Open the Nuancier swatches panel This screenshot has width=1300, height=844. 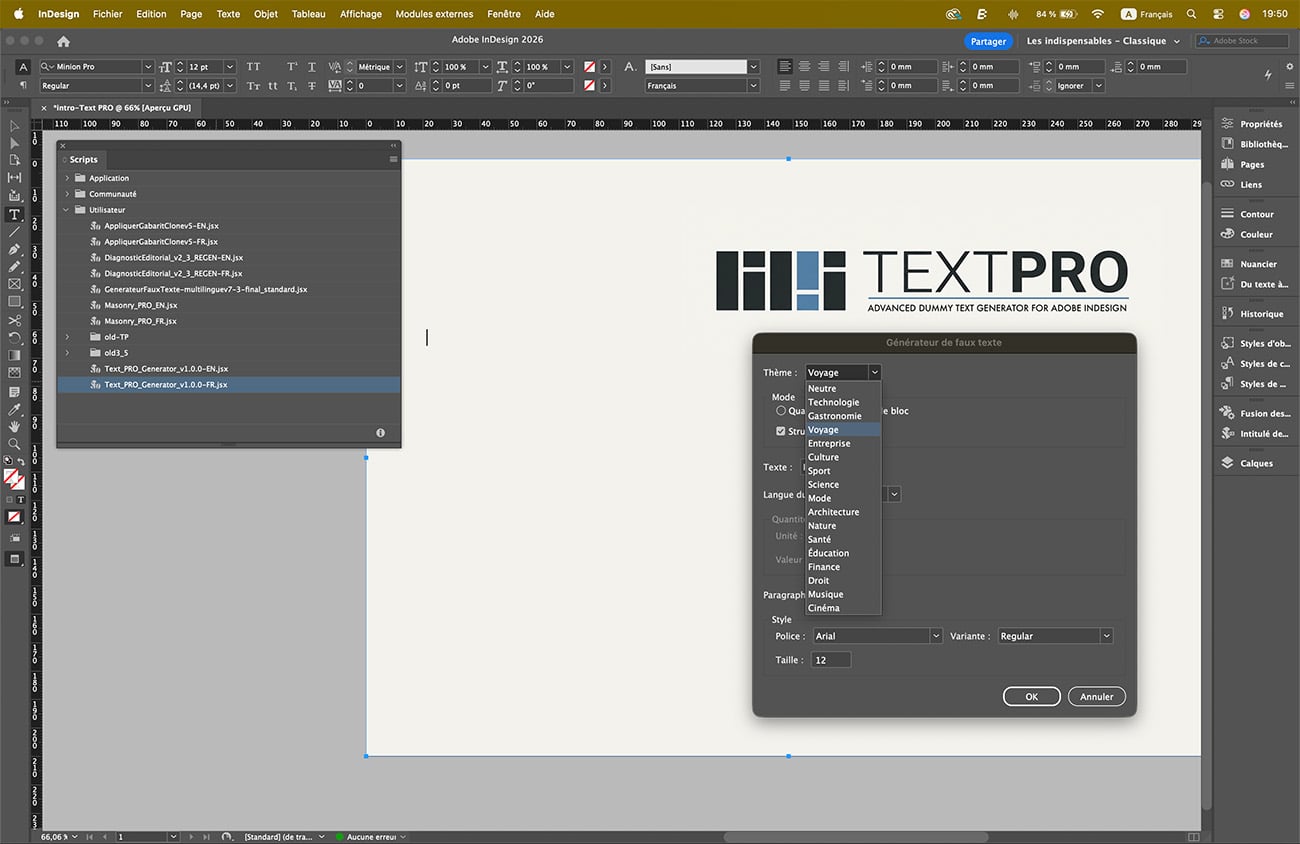click(1257, 264)
